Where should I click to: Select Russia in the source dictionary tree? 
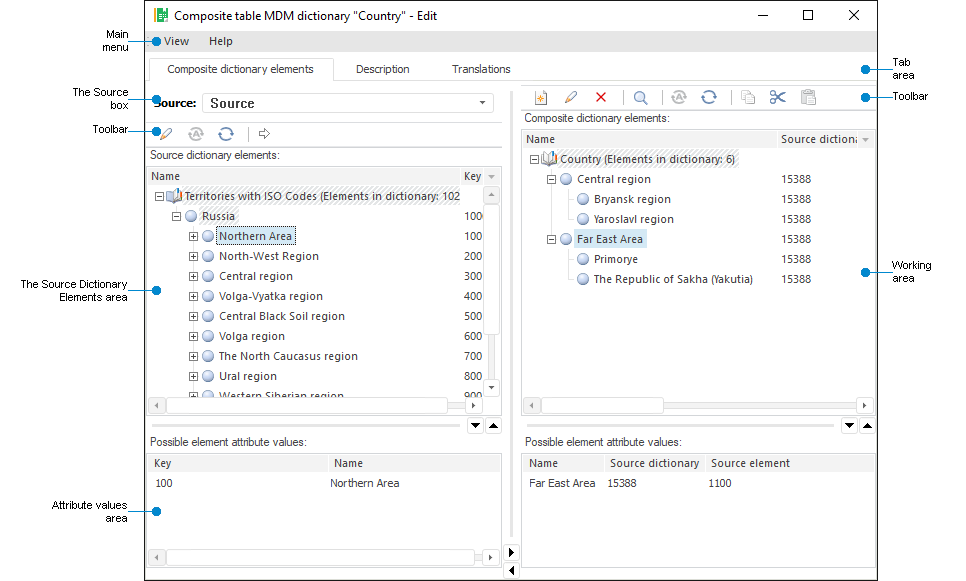[x=221, y=216]
